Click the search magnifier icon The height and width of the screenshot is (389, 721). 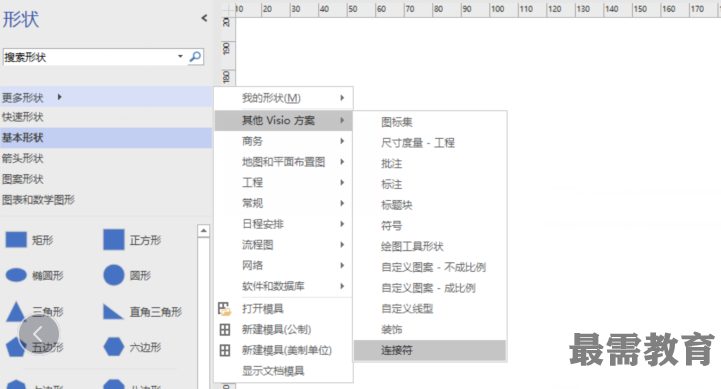click(x=195, y=57)
